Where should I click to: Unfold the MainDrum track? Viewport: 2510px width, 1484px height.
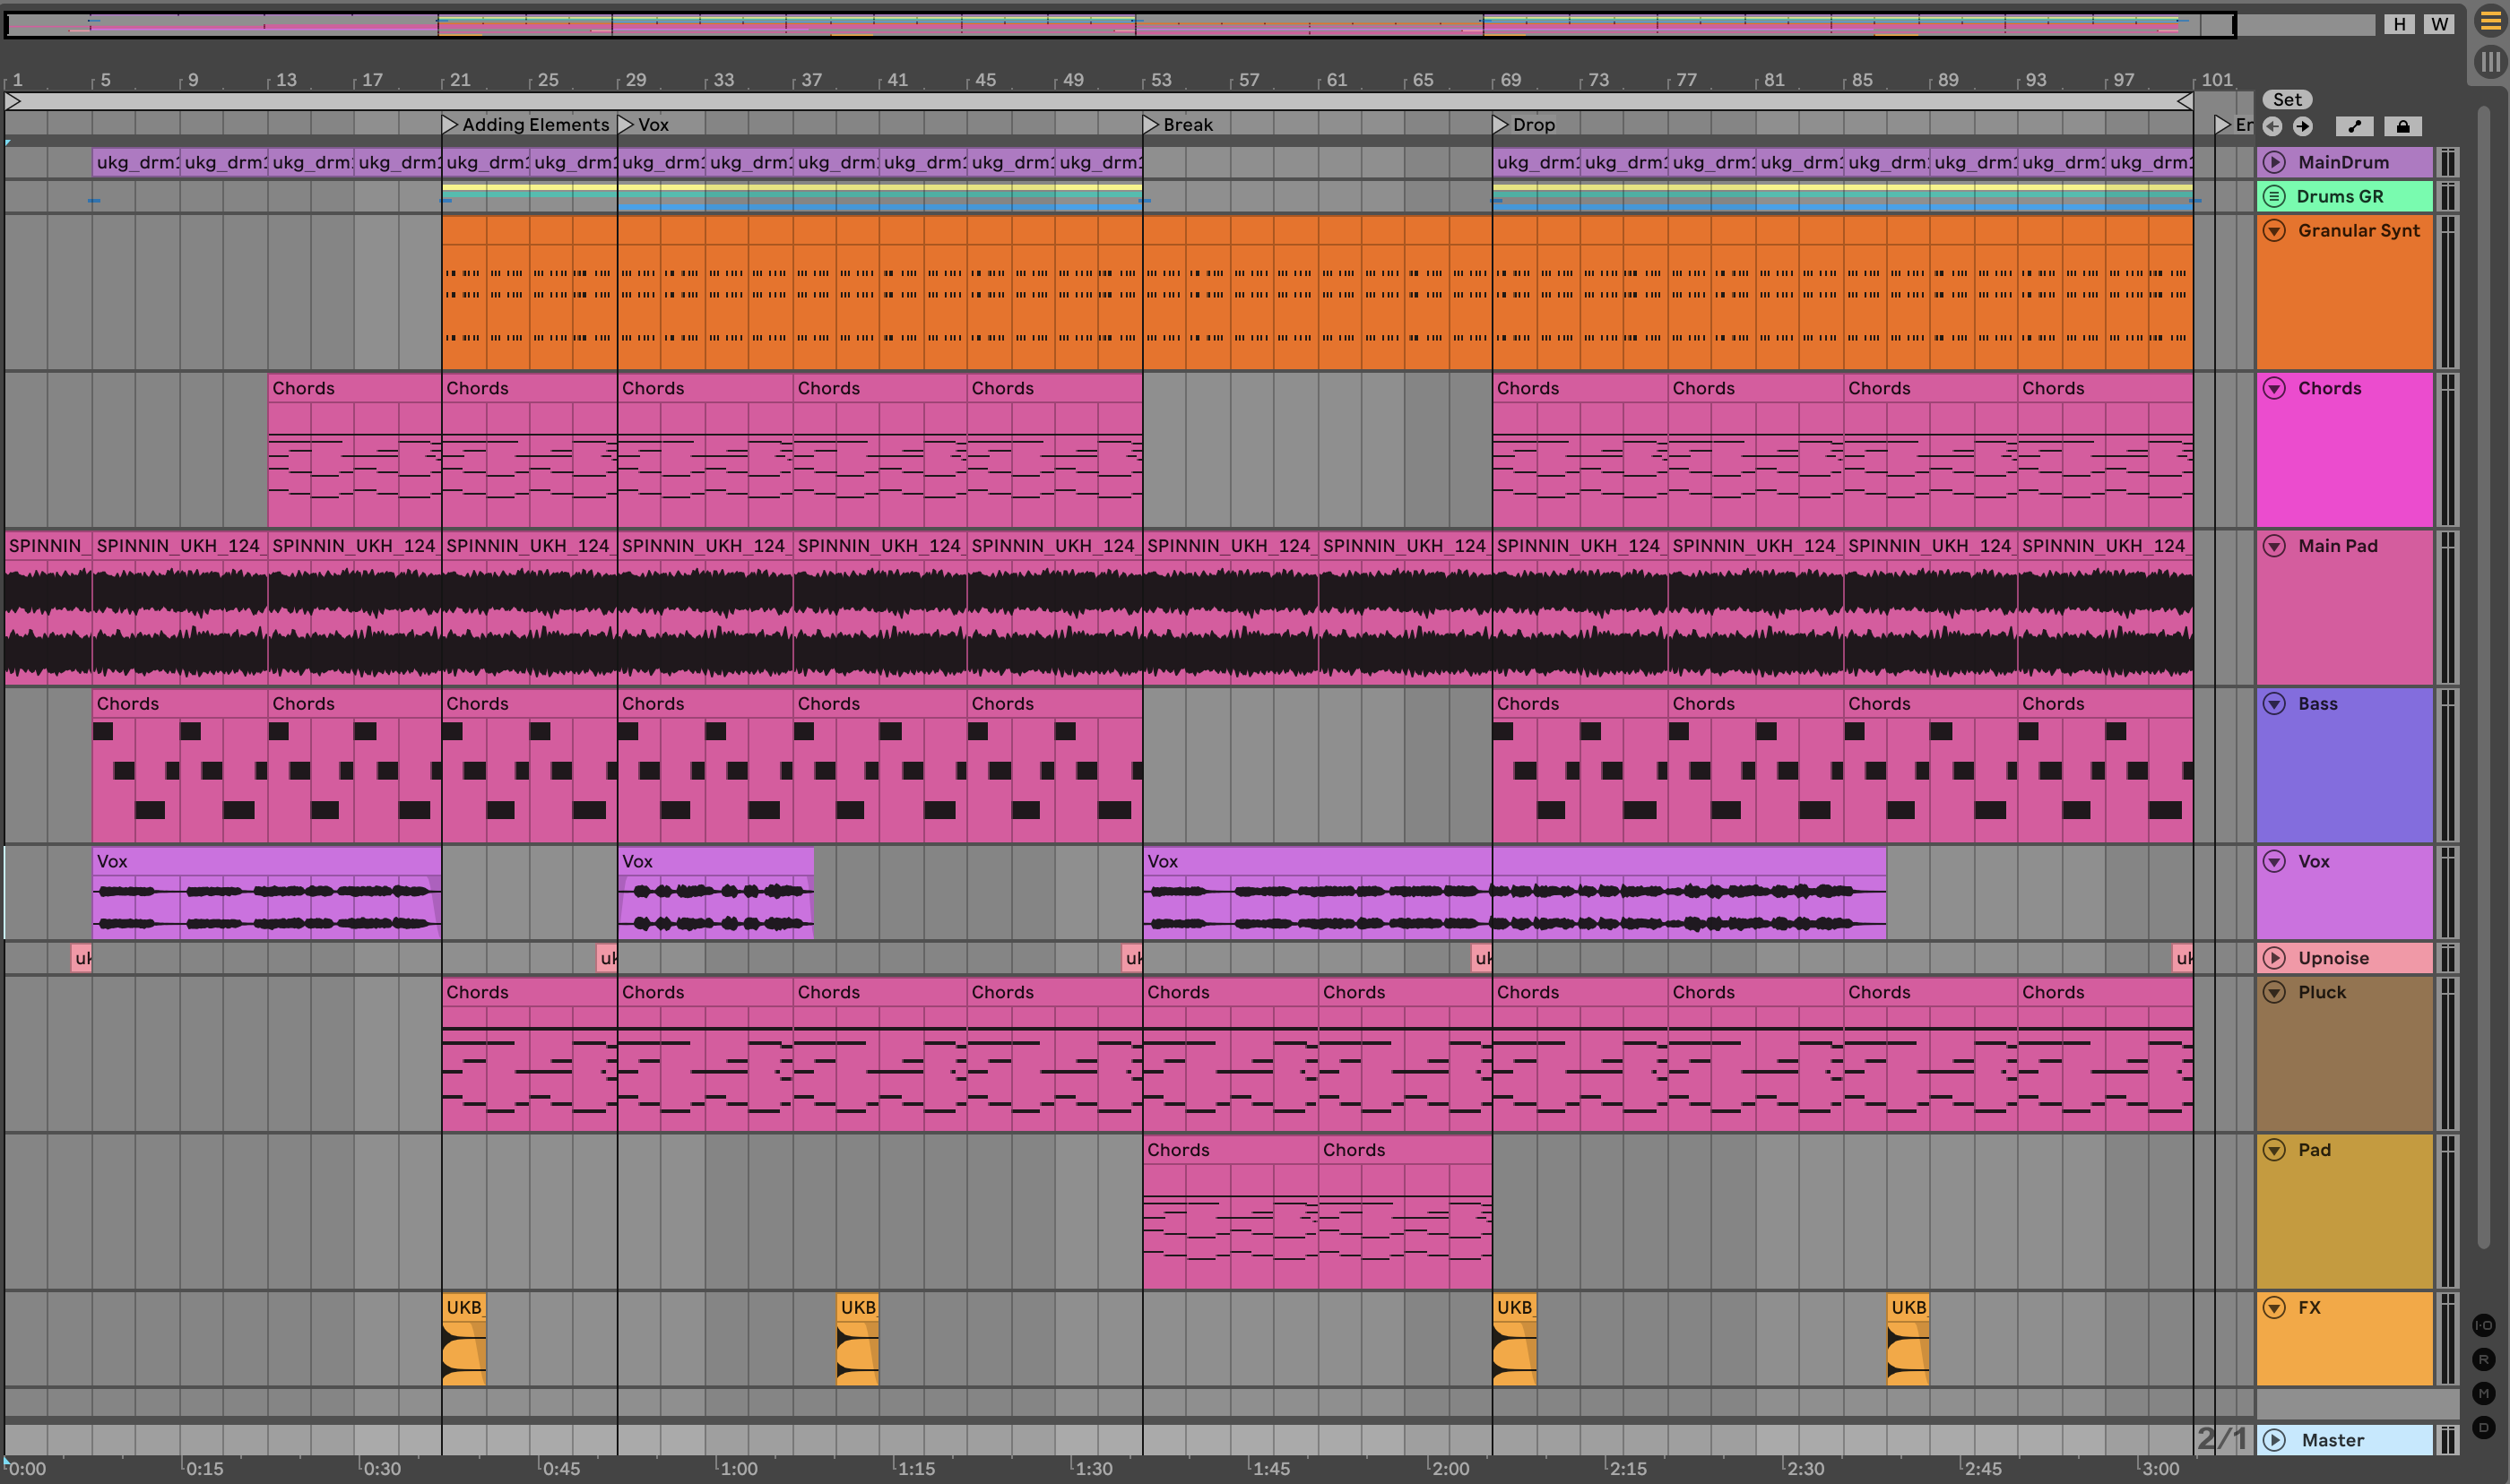coord(2274,162)
